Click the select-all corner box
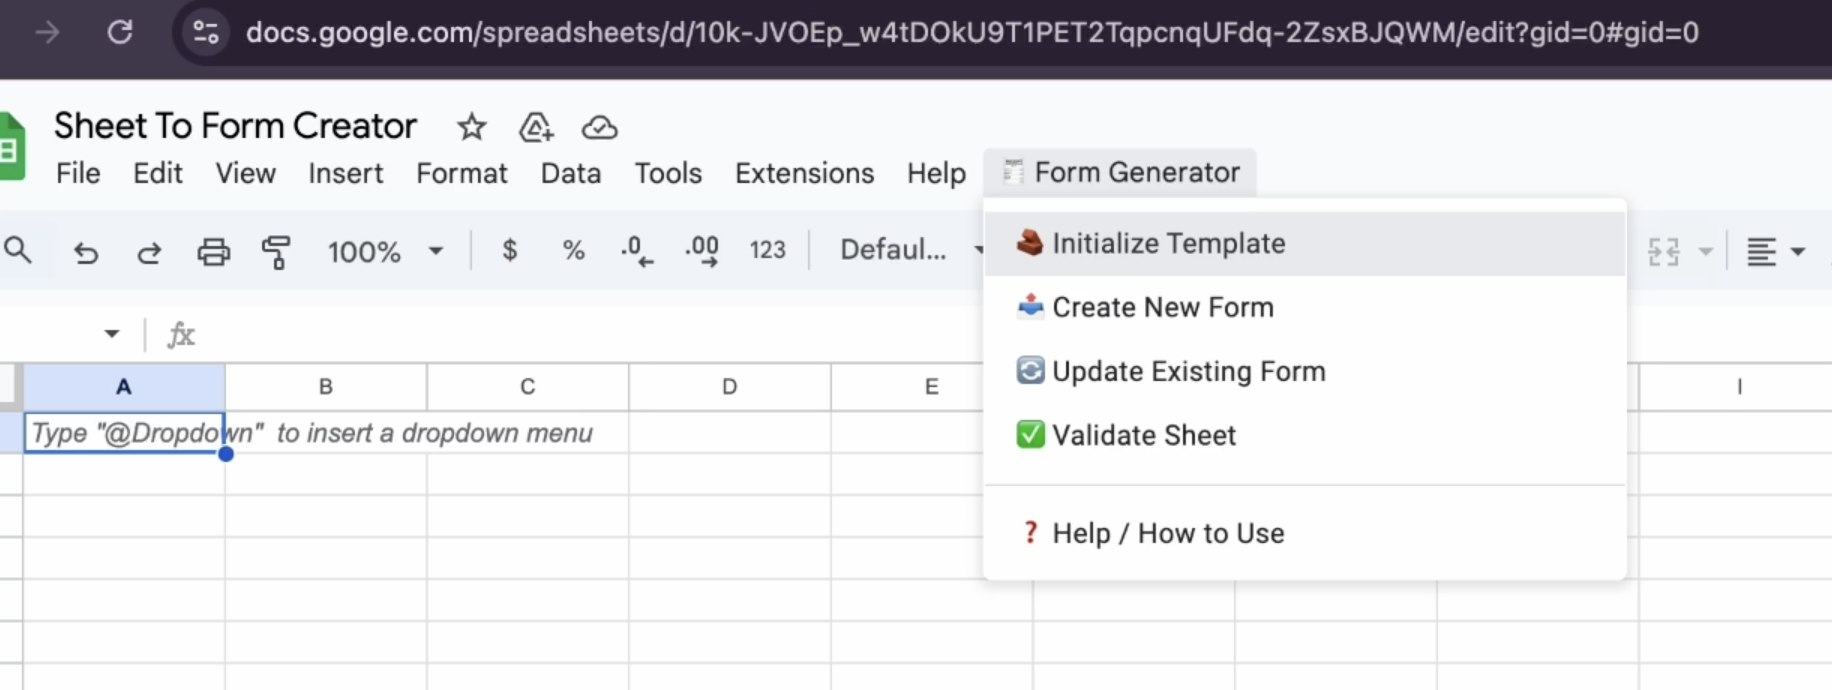This screenshot has width=1832, height=690. click(10, 387)
